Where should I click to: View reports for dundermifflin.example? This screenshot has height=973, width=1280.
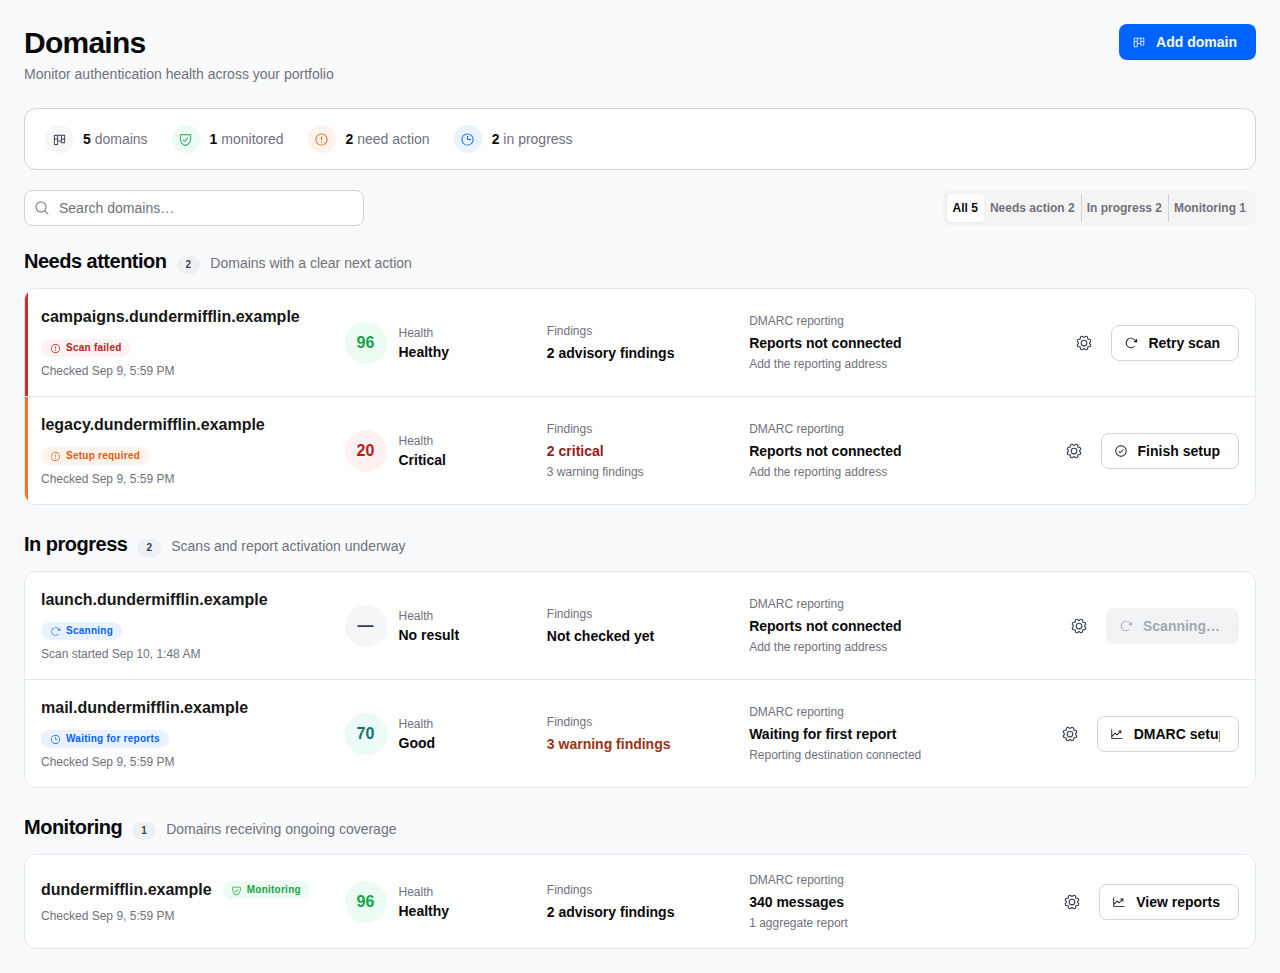pos(1169,902)
